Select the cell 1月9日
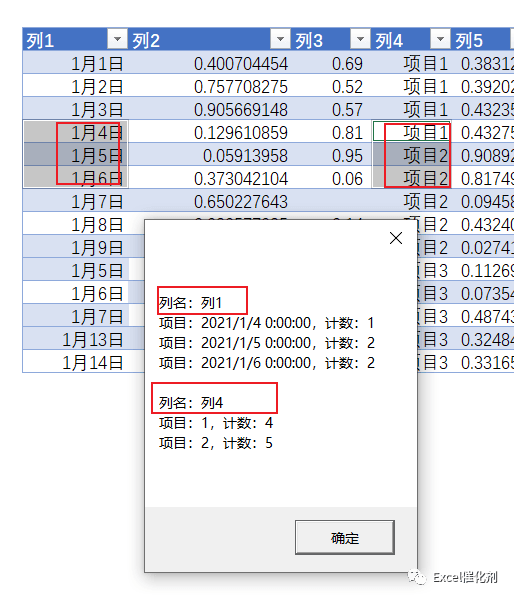This screenshot has width=514, height=600. click(x=75, y=246)
